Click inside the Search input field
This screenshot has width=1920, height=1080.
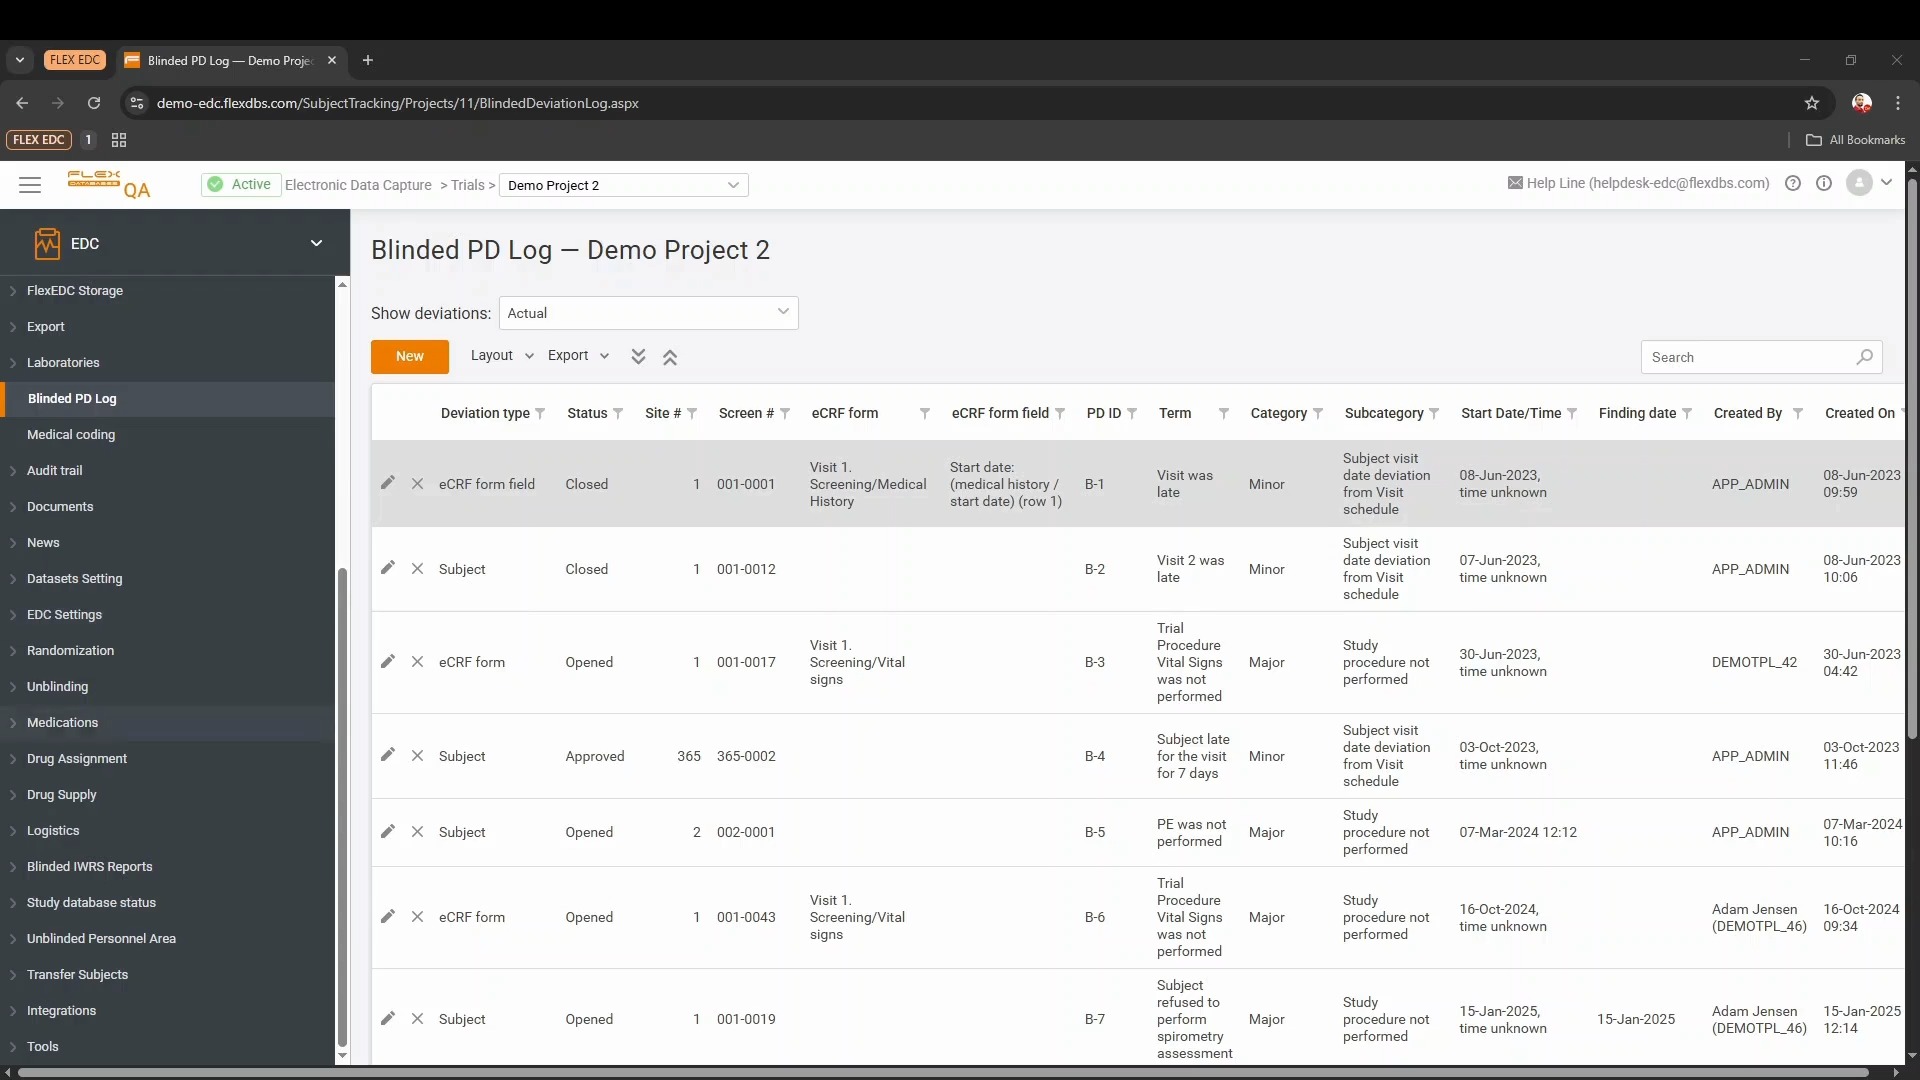1745,357
